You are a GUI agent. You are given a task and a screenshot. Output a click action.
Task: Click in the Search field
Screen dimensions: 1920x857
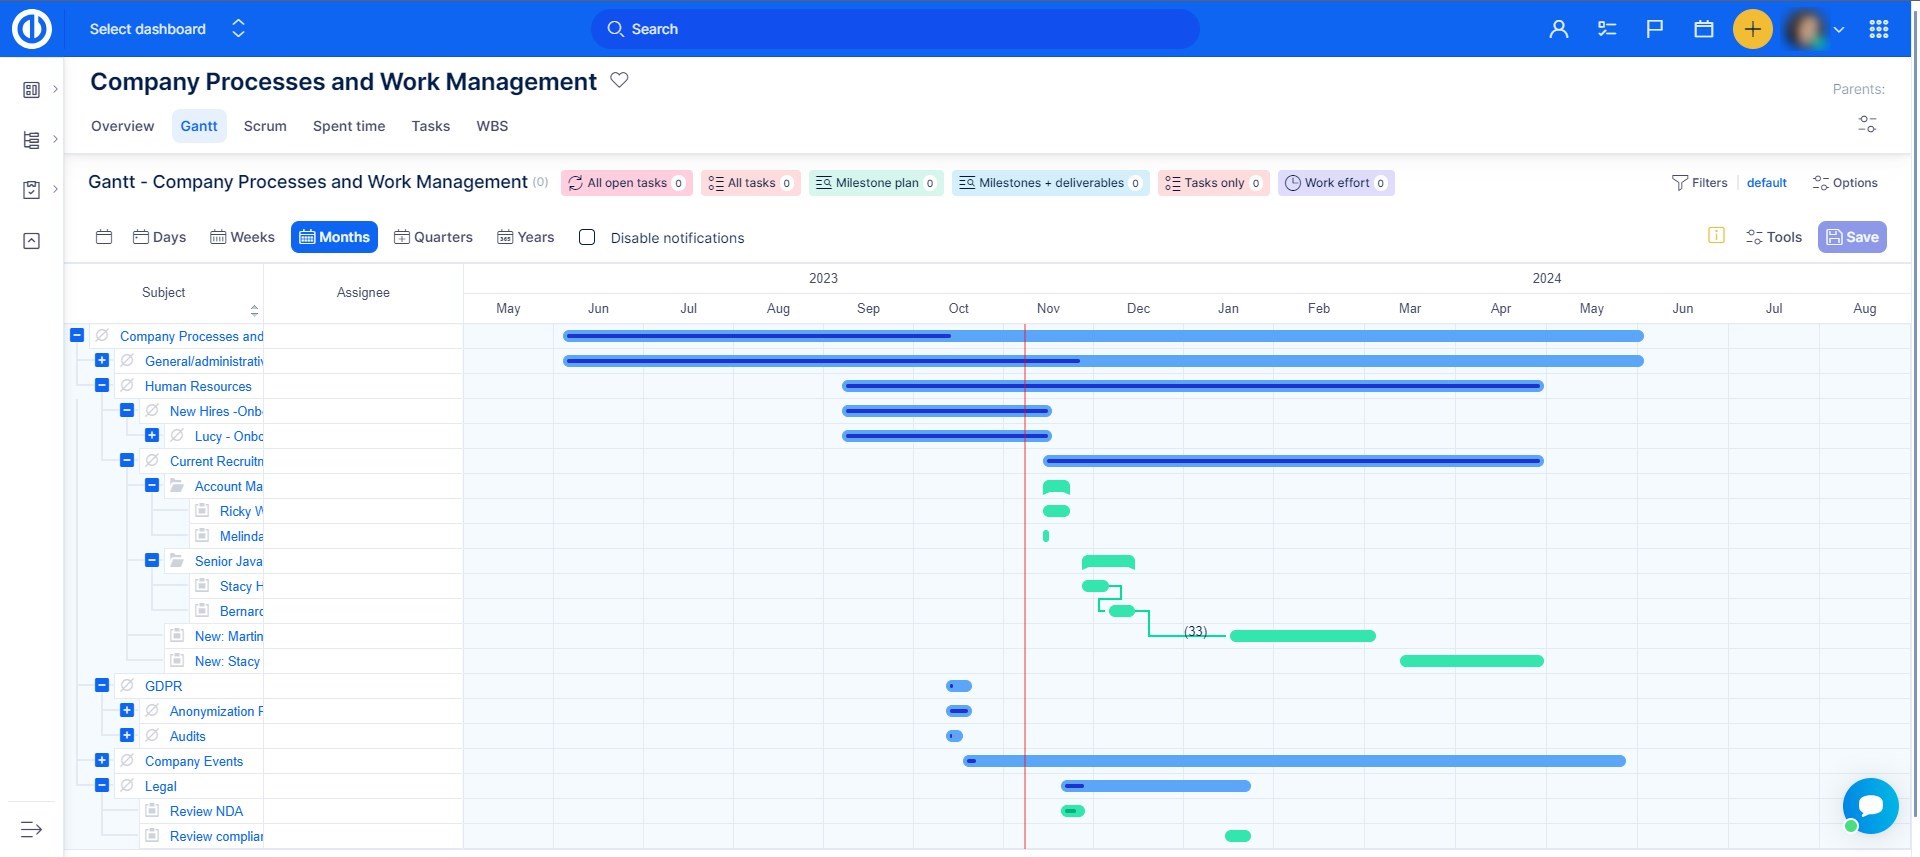(895, 29)
